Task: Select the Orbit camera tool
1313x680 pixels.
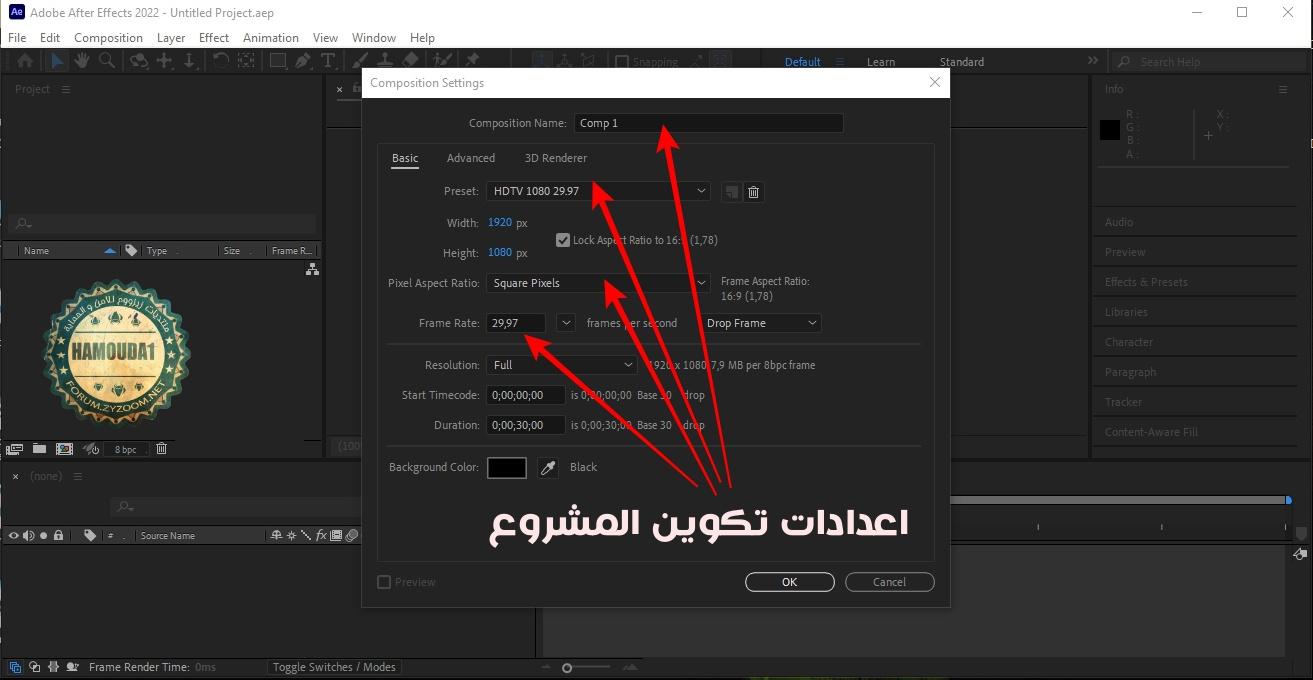Action: click(x=139, y=61)
